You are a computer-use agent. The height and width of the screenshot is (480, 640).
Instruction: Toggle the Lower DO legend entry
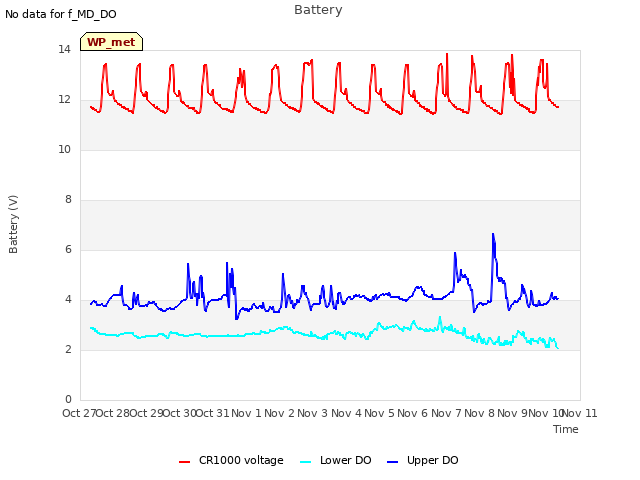(336, 460)
